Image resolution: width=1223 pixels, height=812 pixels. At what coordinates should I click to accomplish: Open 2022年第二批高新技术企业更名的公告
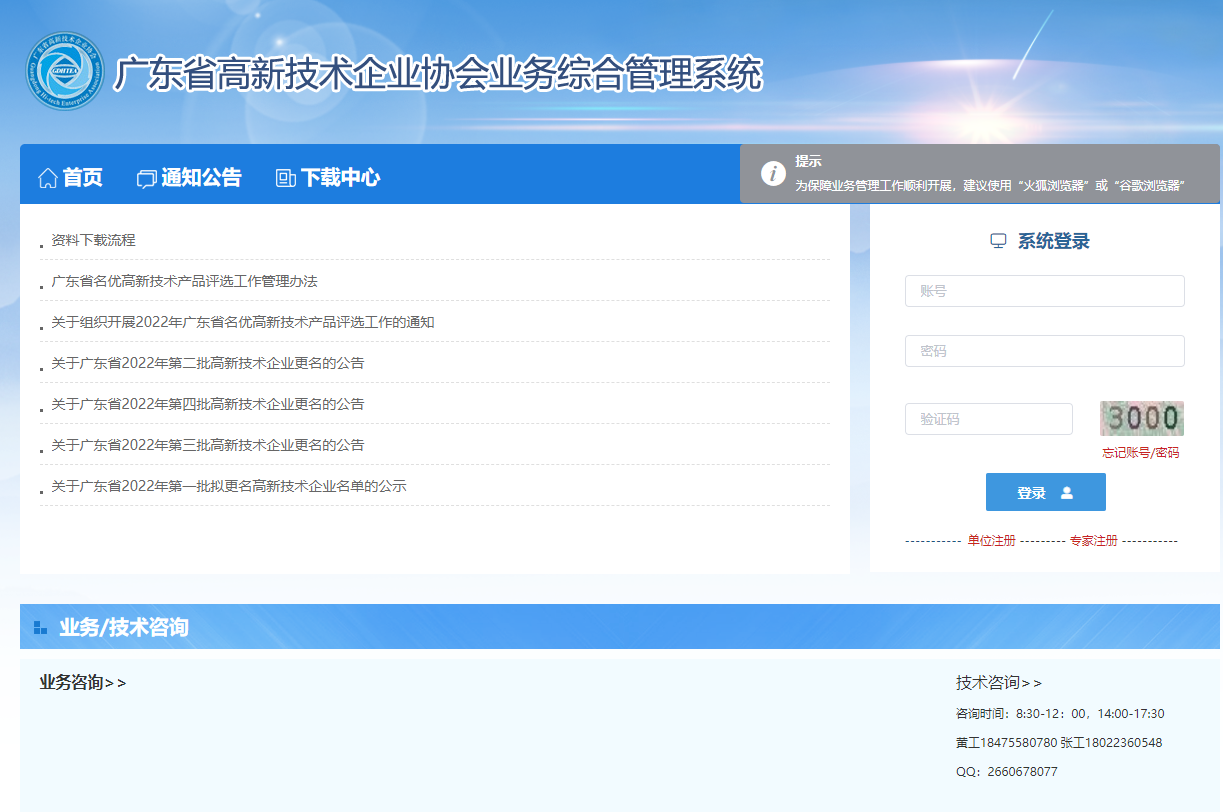pyautogui.click(x=208, y=363)
